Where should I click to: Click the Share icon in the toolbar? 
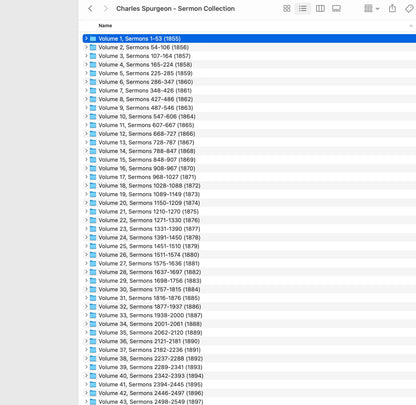point(392,8)
